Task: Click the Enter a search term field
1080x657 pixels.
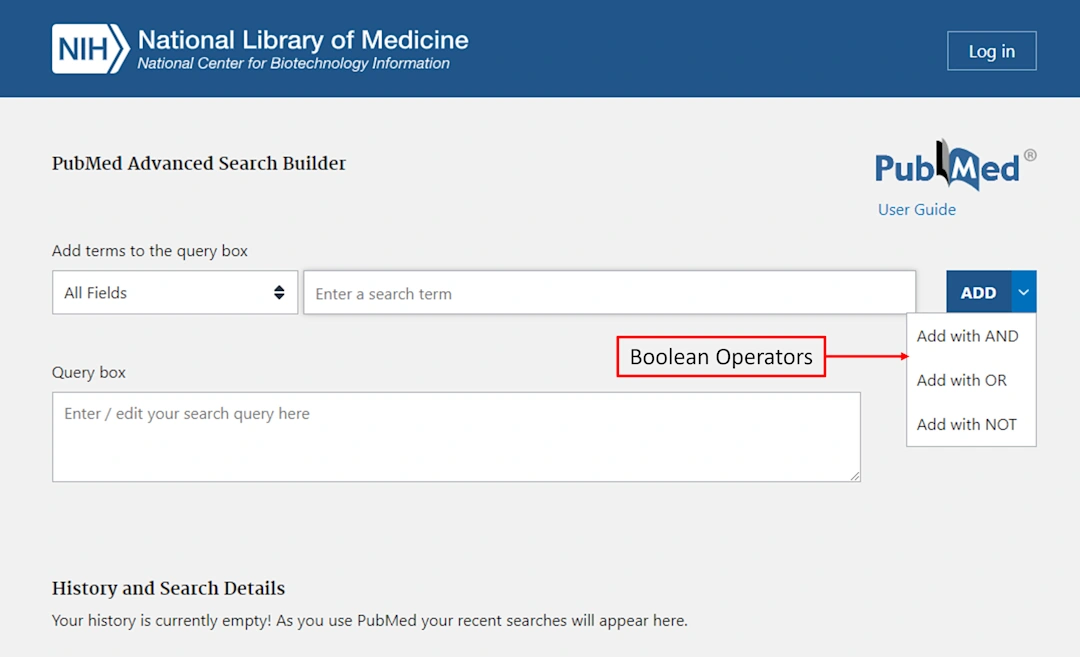Action: tap(609, 292)
